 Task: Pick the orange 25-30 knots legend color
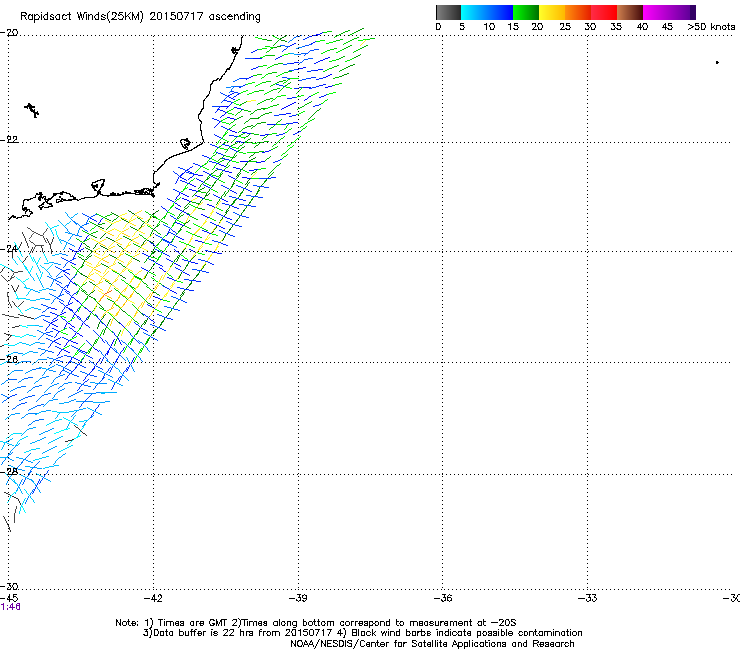tap(578, 12)
